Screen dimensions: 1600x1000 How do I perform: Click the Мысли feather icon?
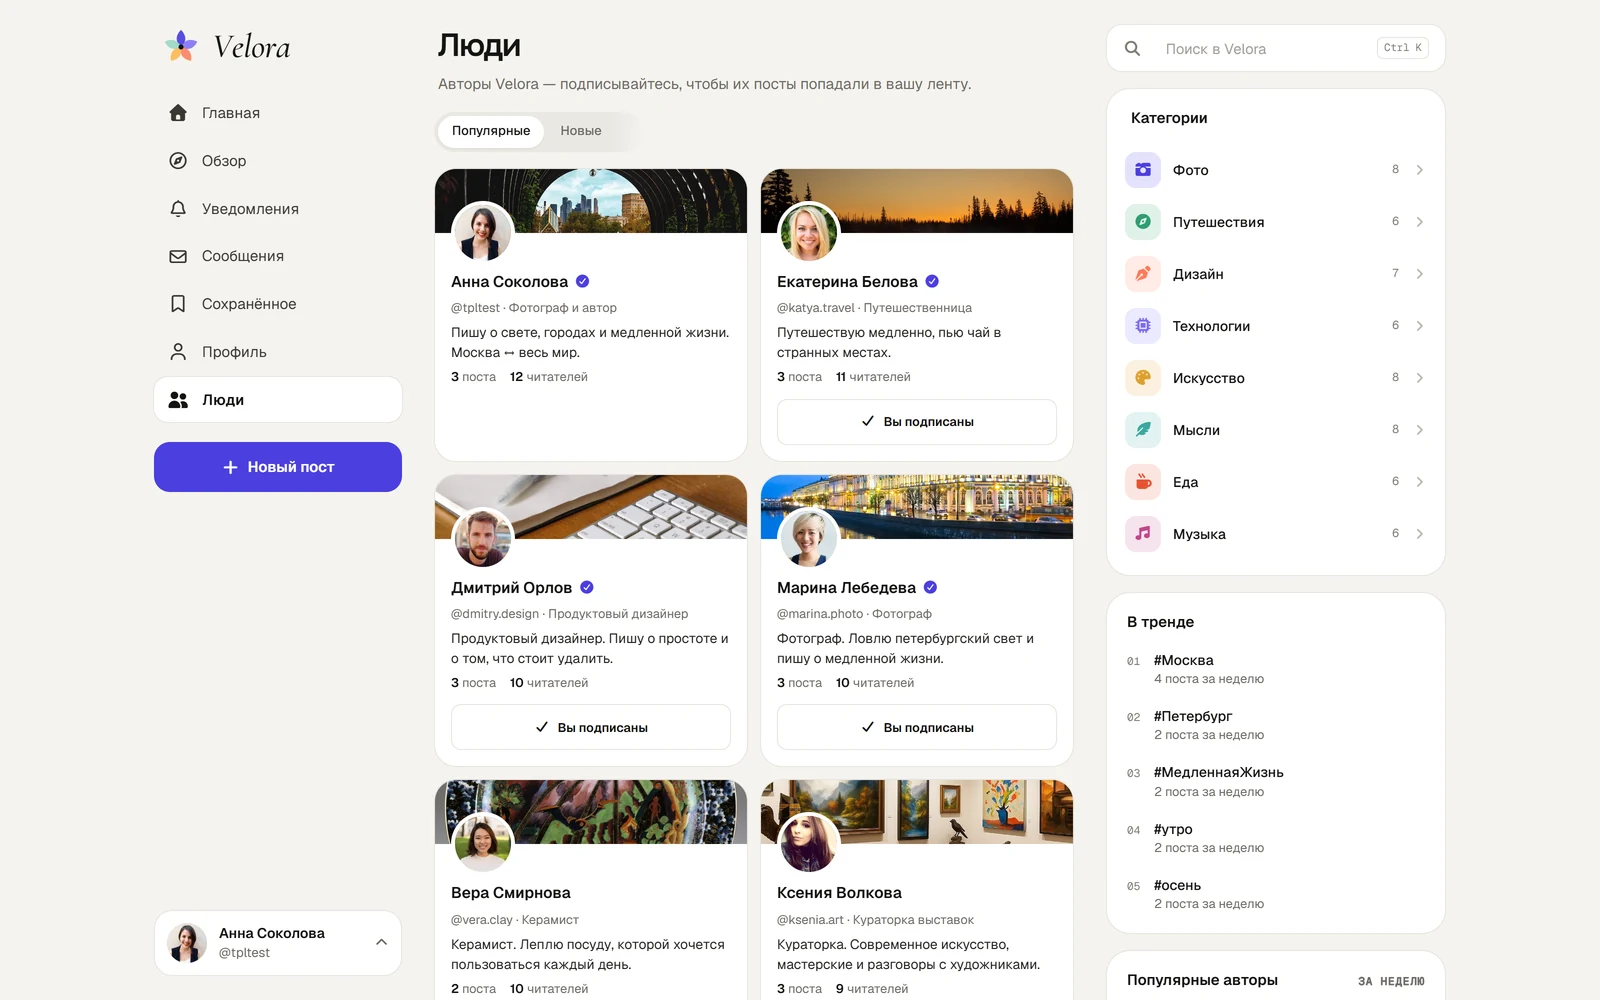pyautogui.click(x=1143, y=430)
